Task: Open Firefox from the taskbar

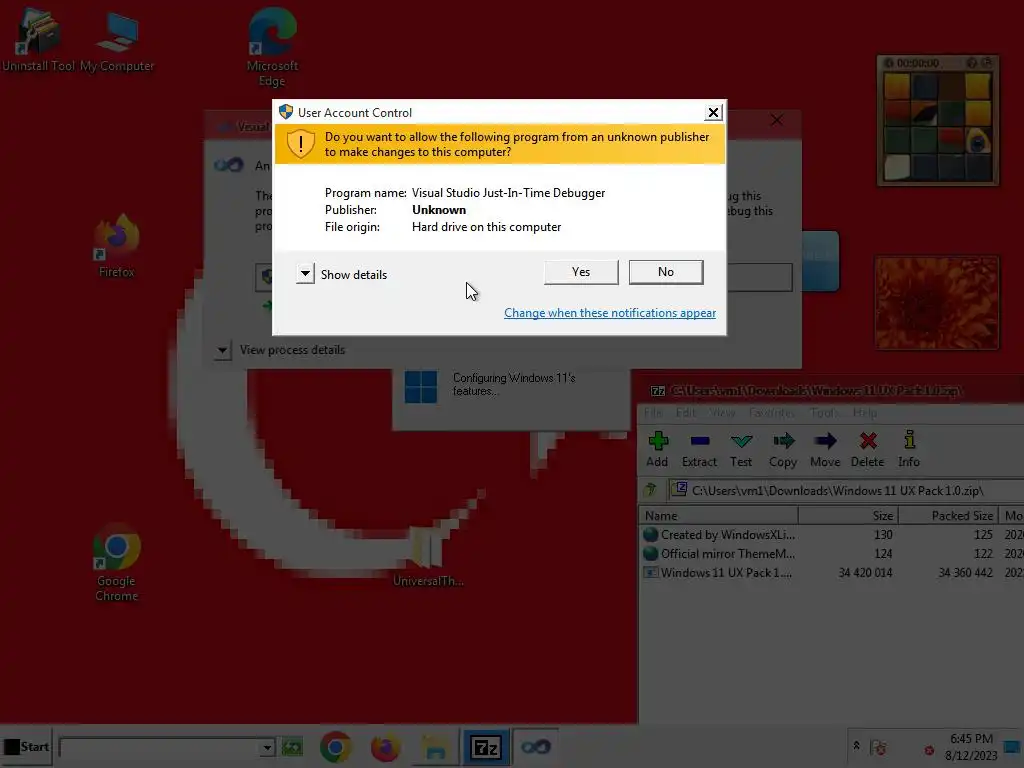Action: [385, 747]
